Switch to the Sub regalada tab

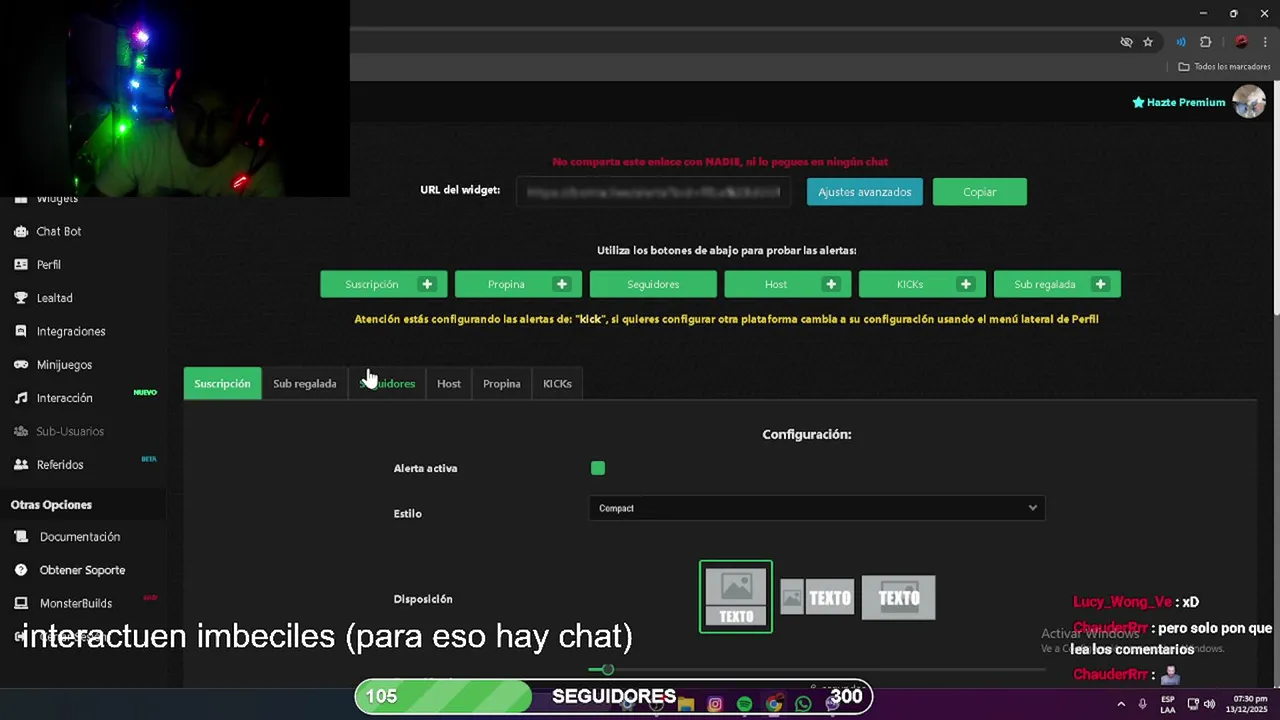pyautogui.click(x=305, y=383)
